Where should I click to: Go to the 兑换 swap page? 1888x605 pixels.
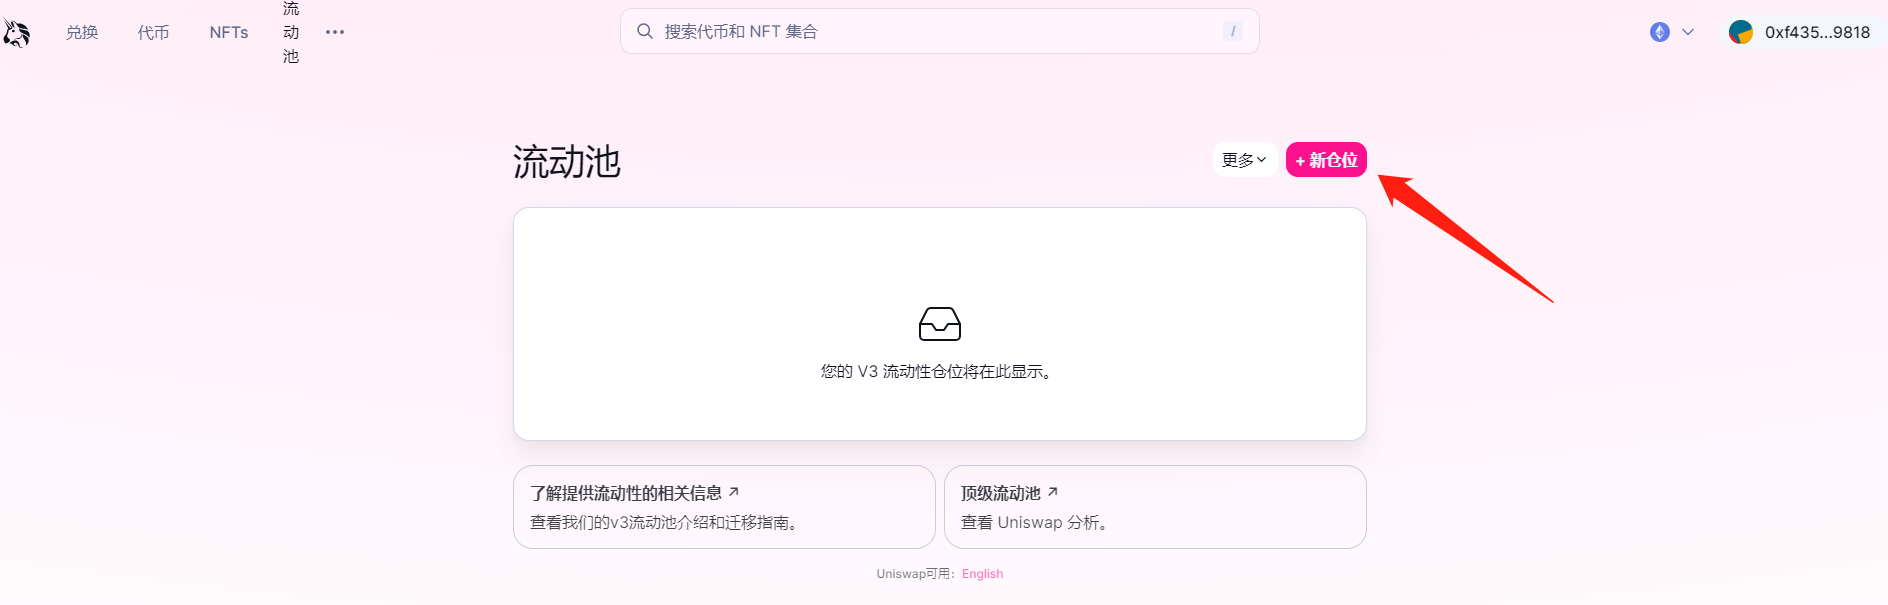click(82, 32)
